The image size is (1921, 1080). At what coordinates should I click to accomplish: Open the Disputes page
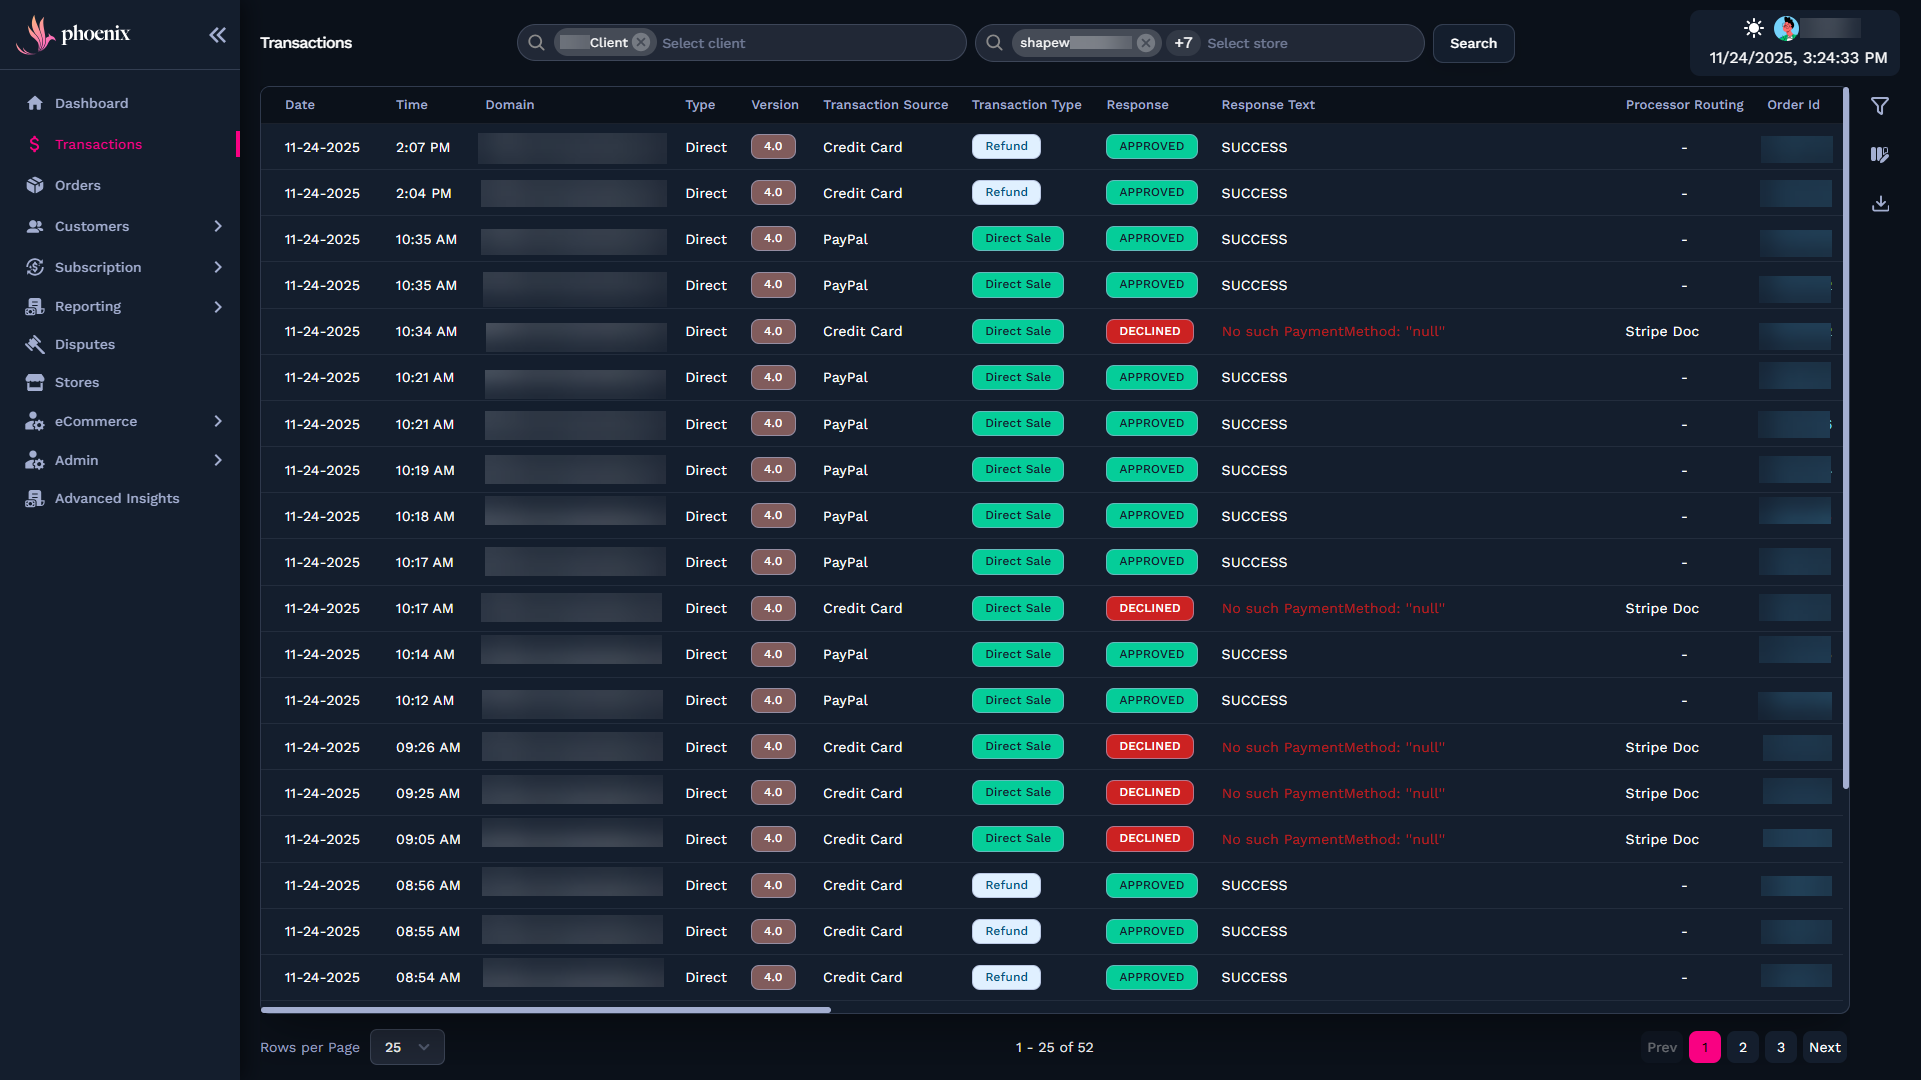click(x=85, y=345)
